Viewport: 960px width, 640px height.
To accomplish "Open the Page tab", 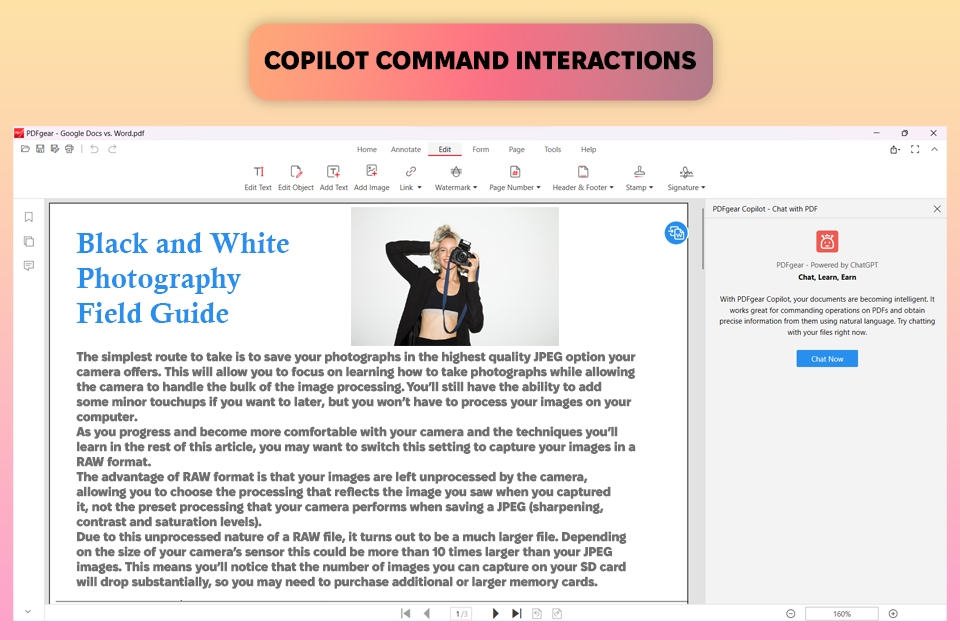I will pos(517,149).
